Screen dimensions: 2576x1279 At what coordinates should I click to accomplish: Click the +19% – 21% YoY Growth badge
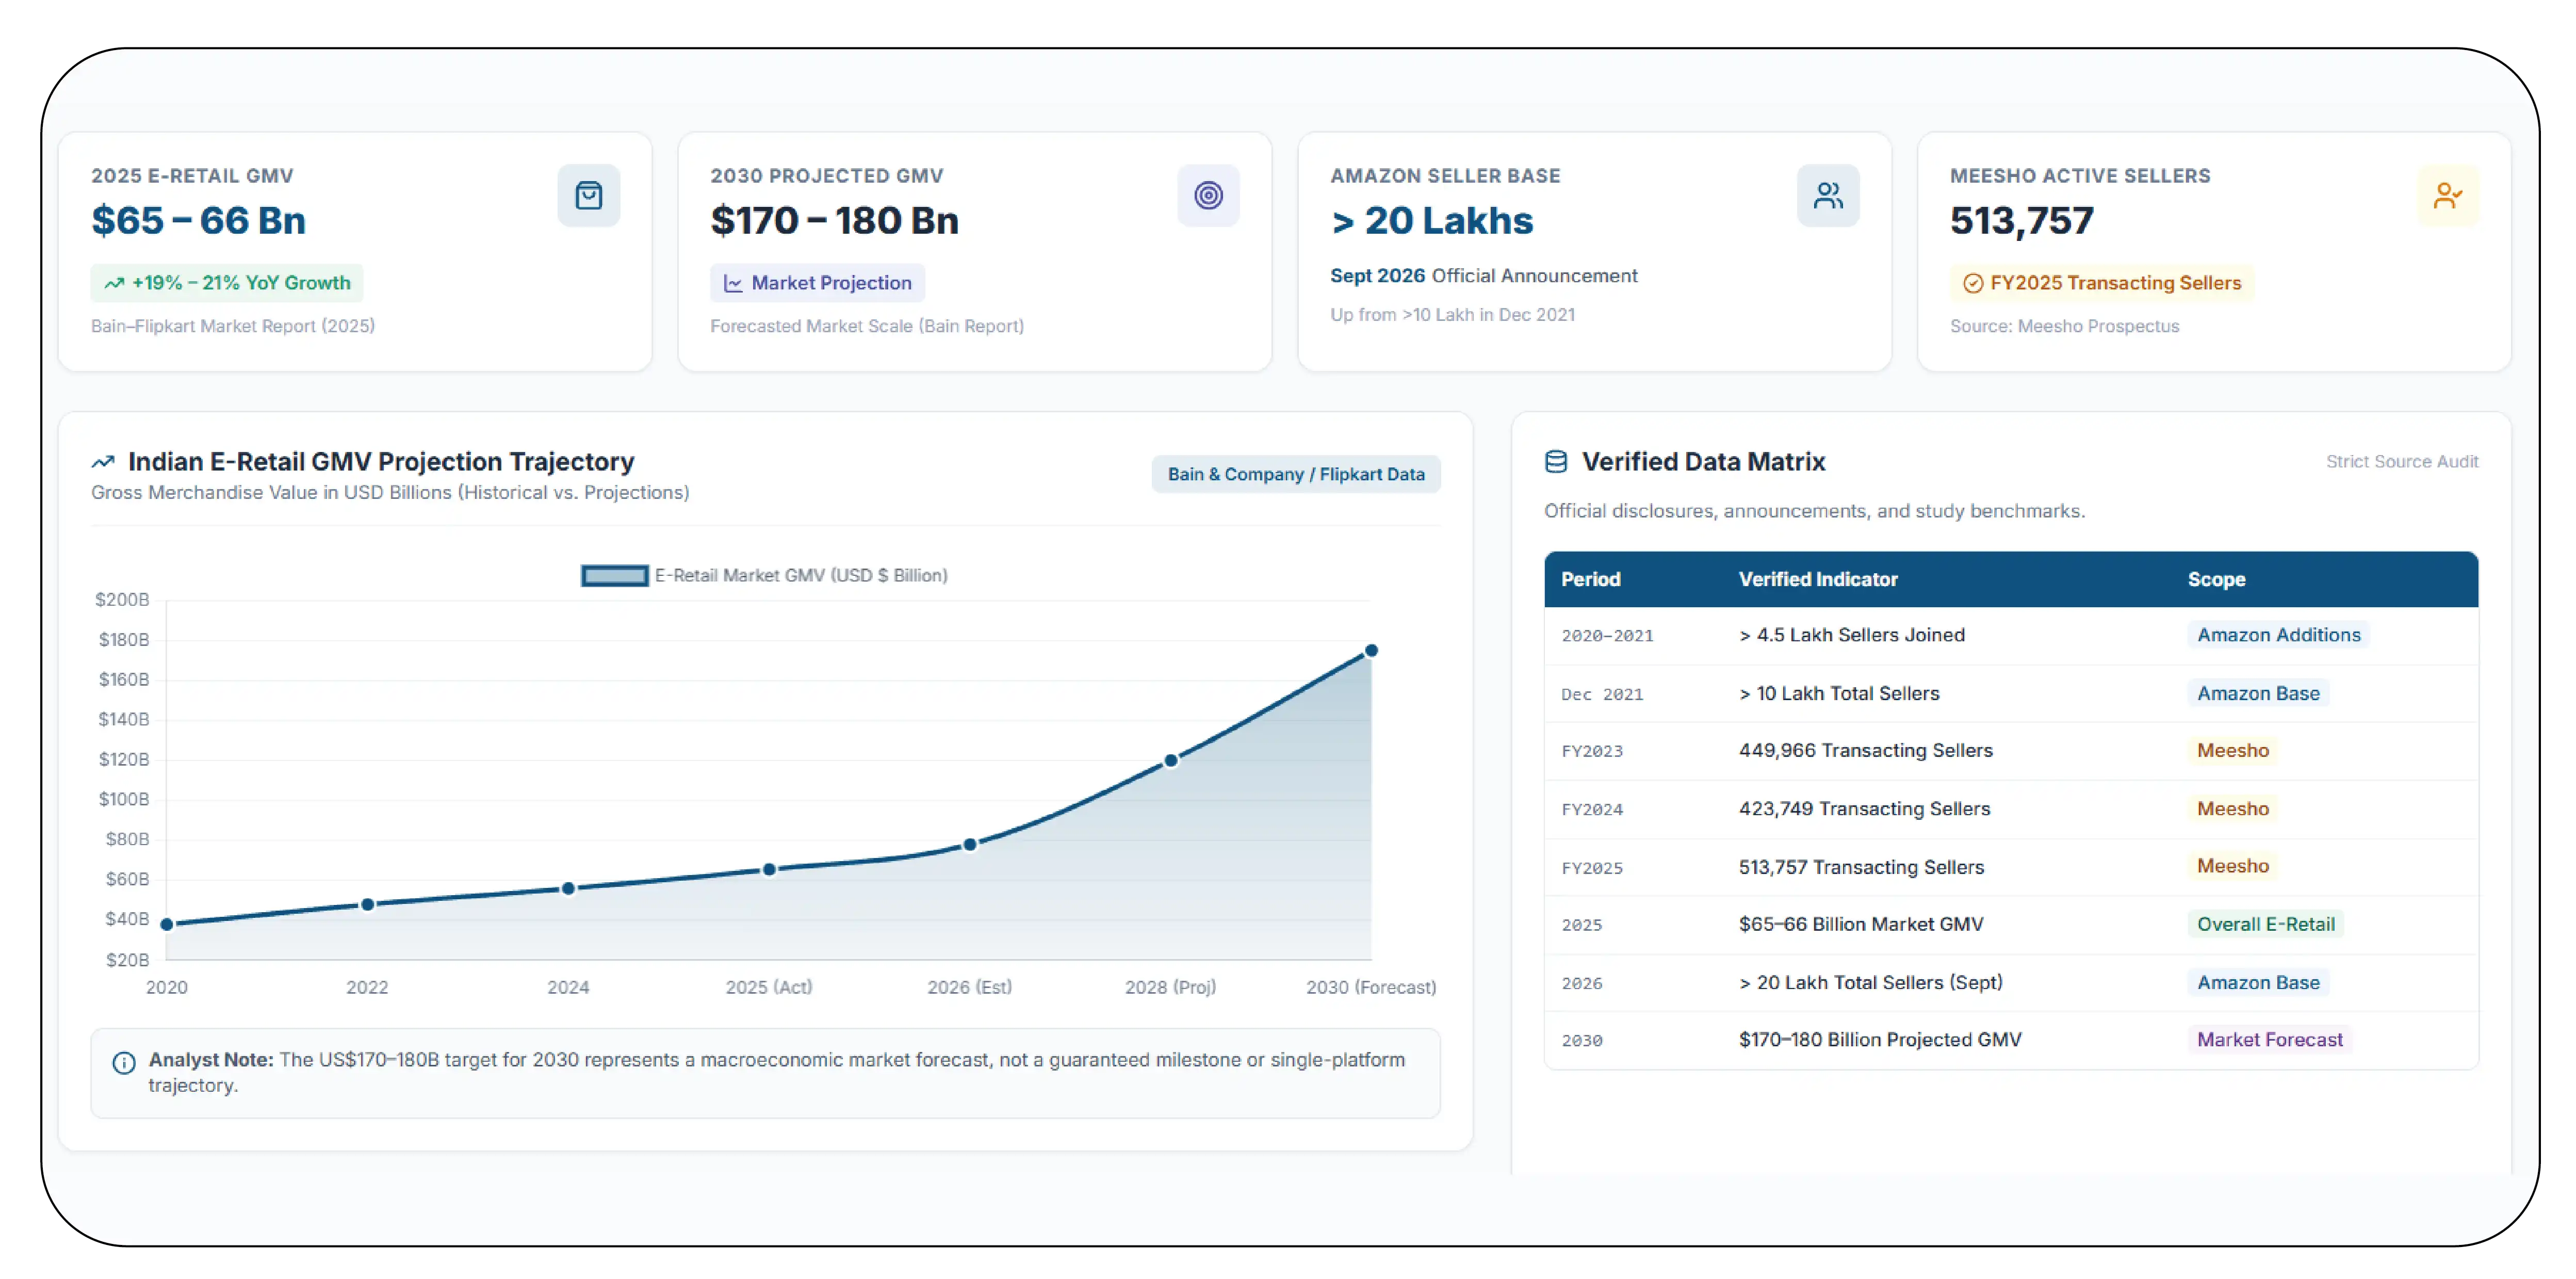[x=227, y=283]
